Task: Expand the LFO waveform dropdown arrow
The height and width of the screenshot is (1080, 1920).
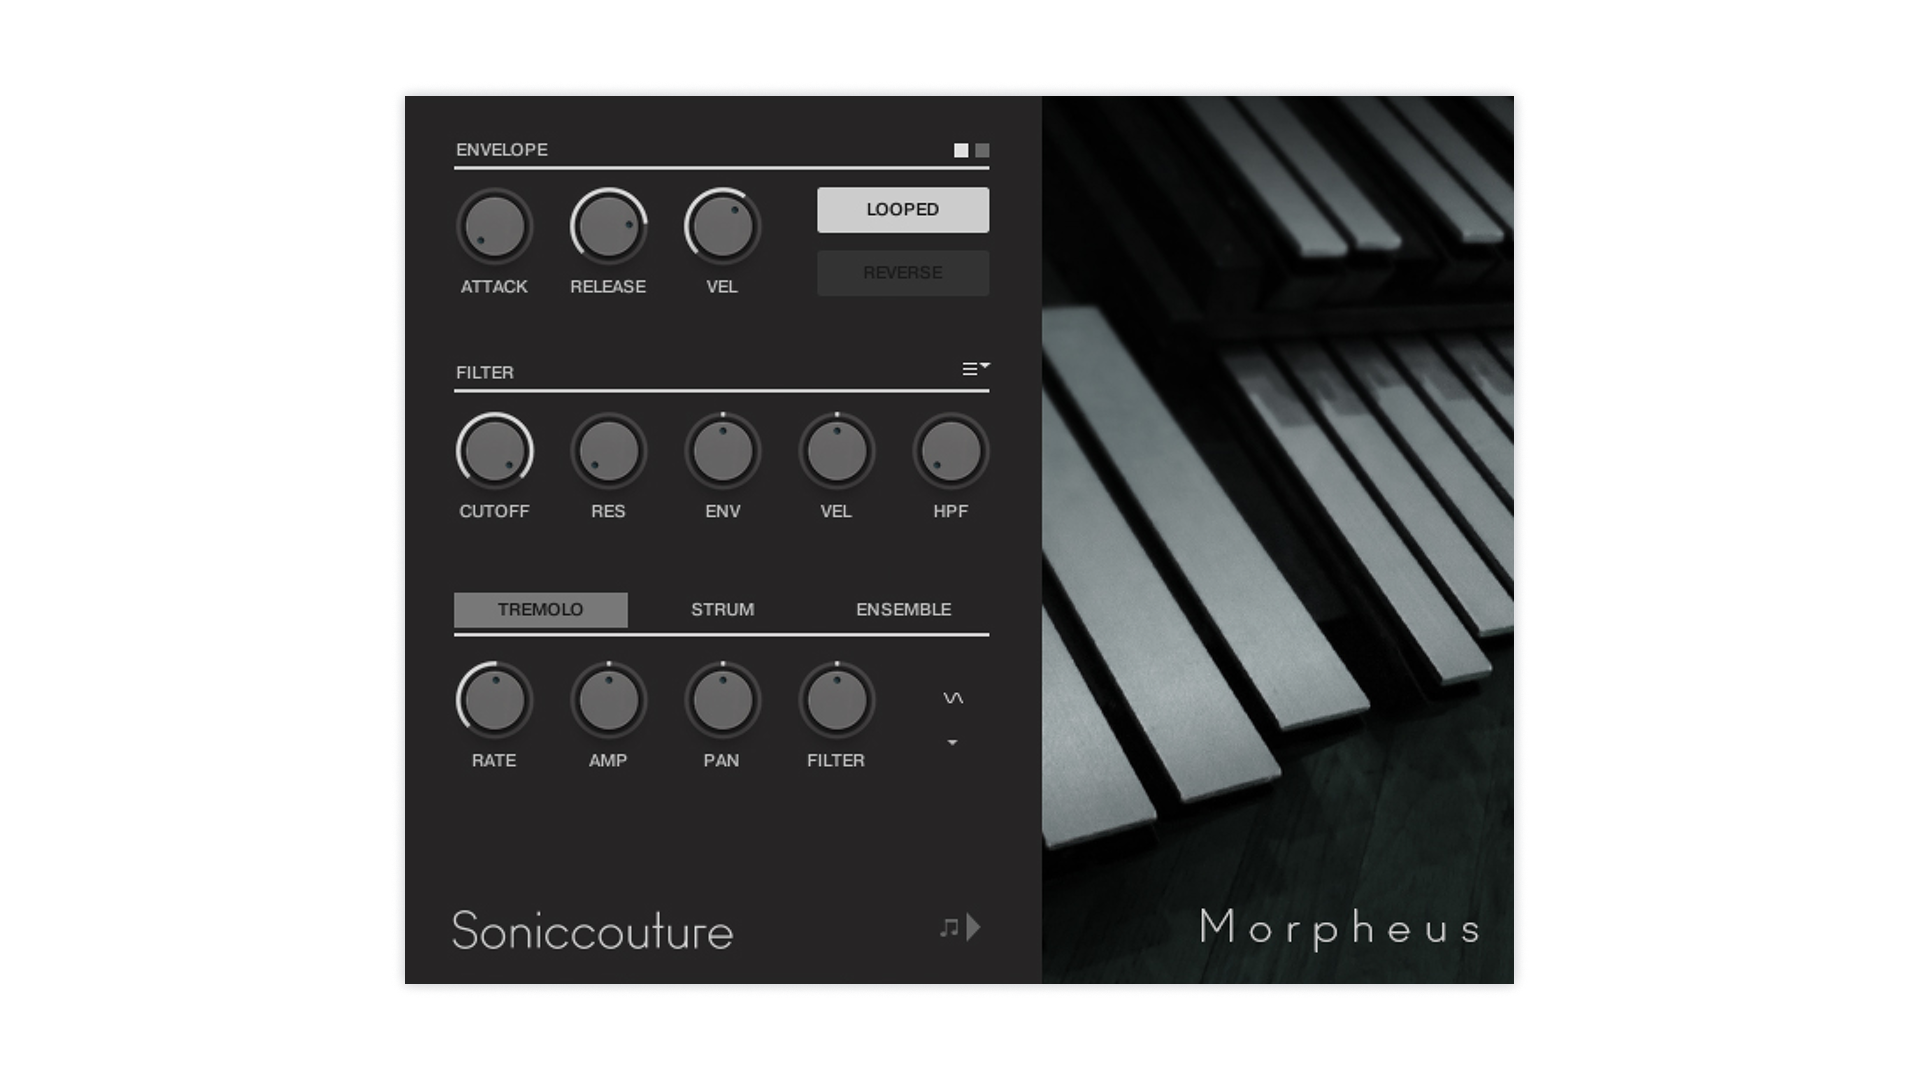Action: (x=952, y=743)
